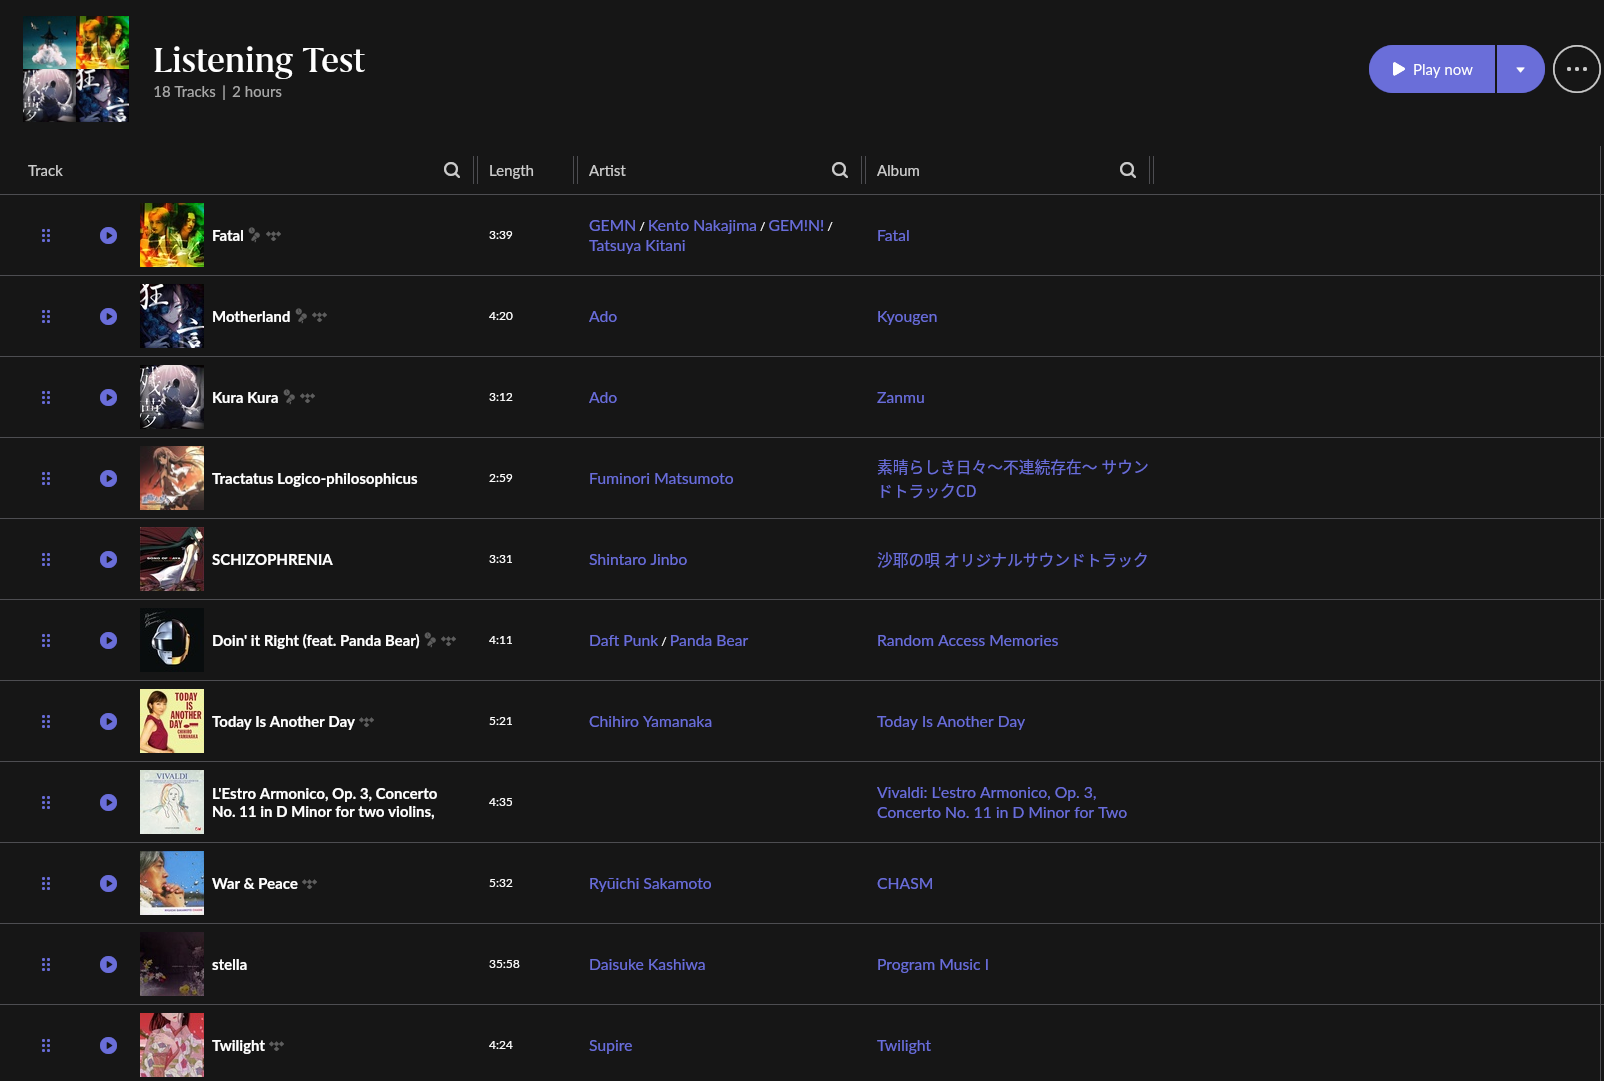Click the SCHIZOPHRENIA album thumbnail
The width and height of the screenshot is (1604, 1081).
pos(172,559)
